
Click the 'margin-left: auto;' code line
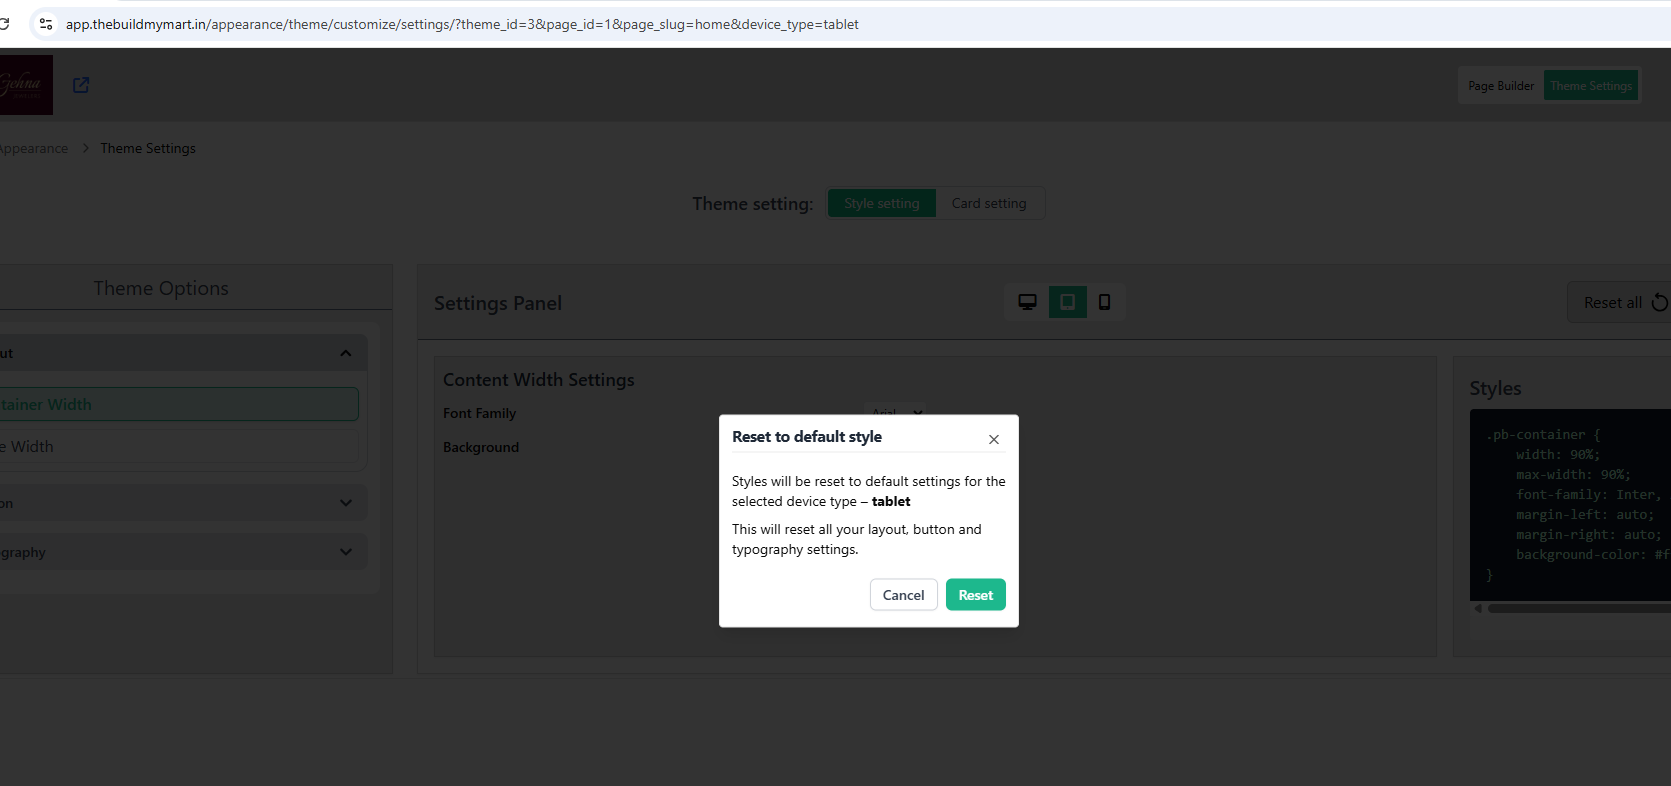[x=1585, y=515]
